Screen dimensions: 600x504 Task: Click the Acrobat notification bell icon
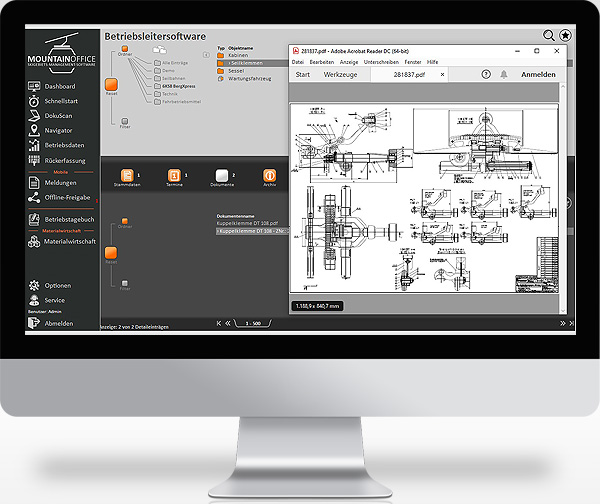[503, 74]
